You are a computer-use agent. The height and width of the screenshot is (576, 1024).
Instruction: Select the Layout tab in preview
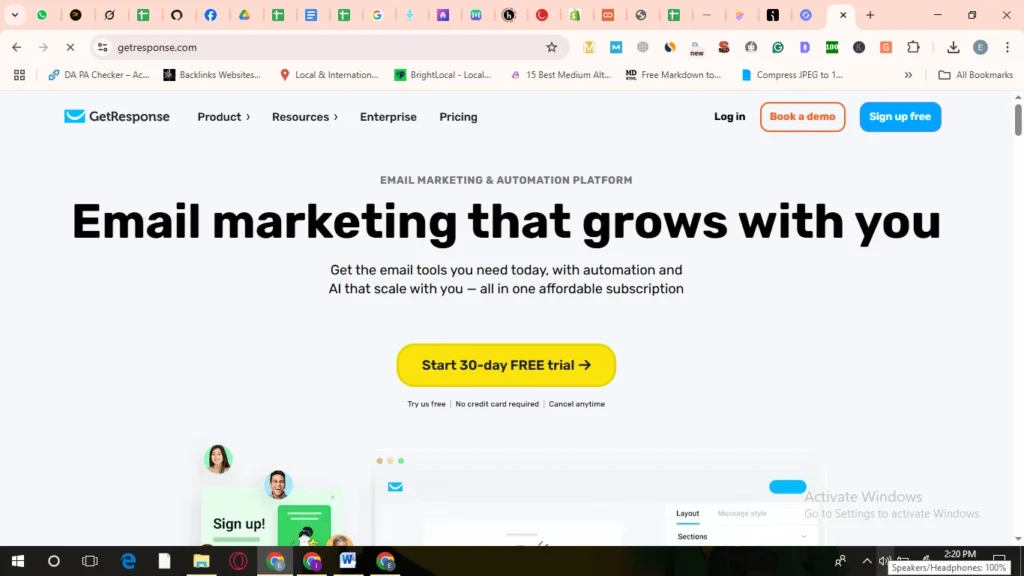[x=687, y=513]
